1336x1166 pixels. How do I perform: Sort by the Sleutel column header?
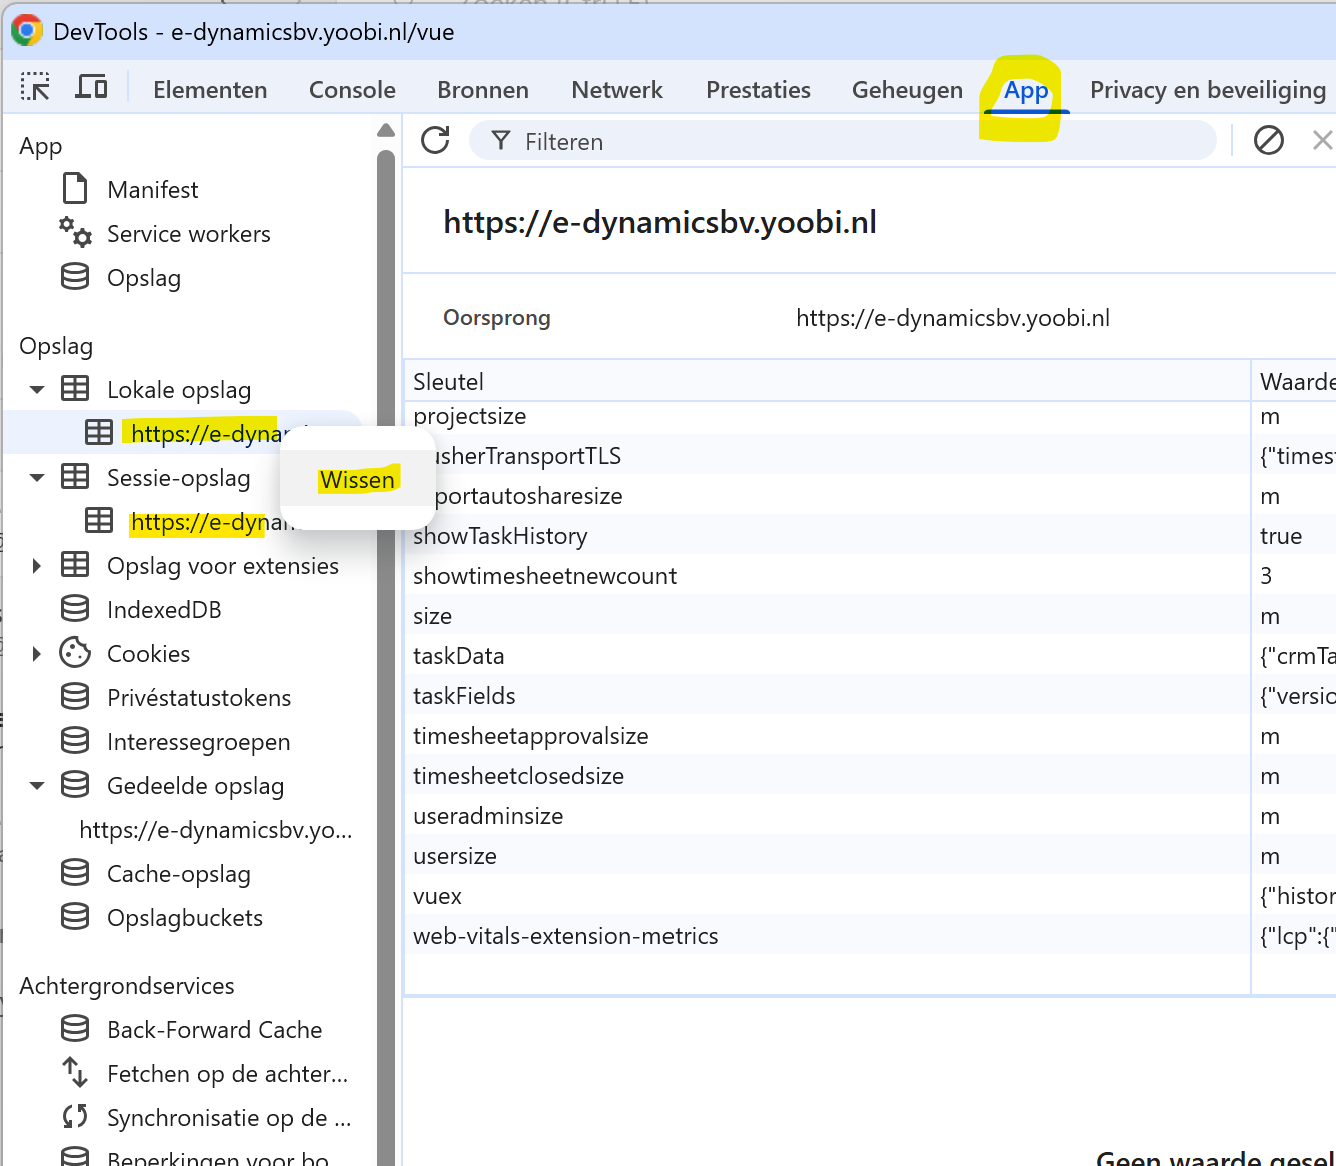827,381
